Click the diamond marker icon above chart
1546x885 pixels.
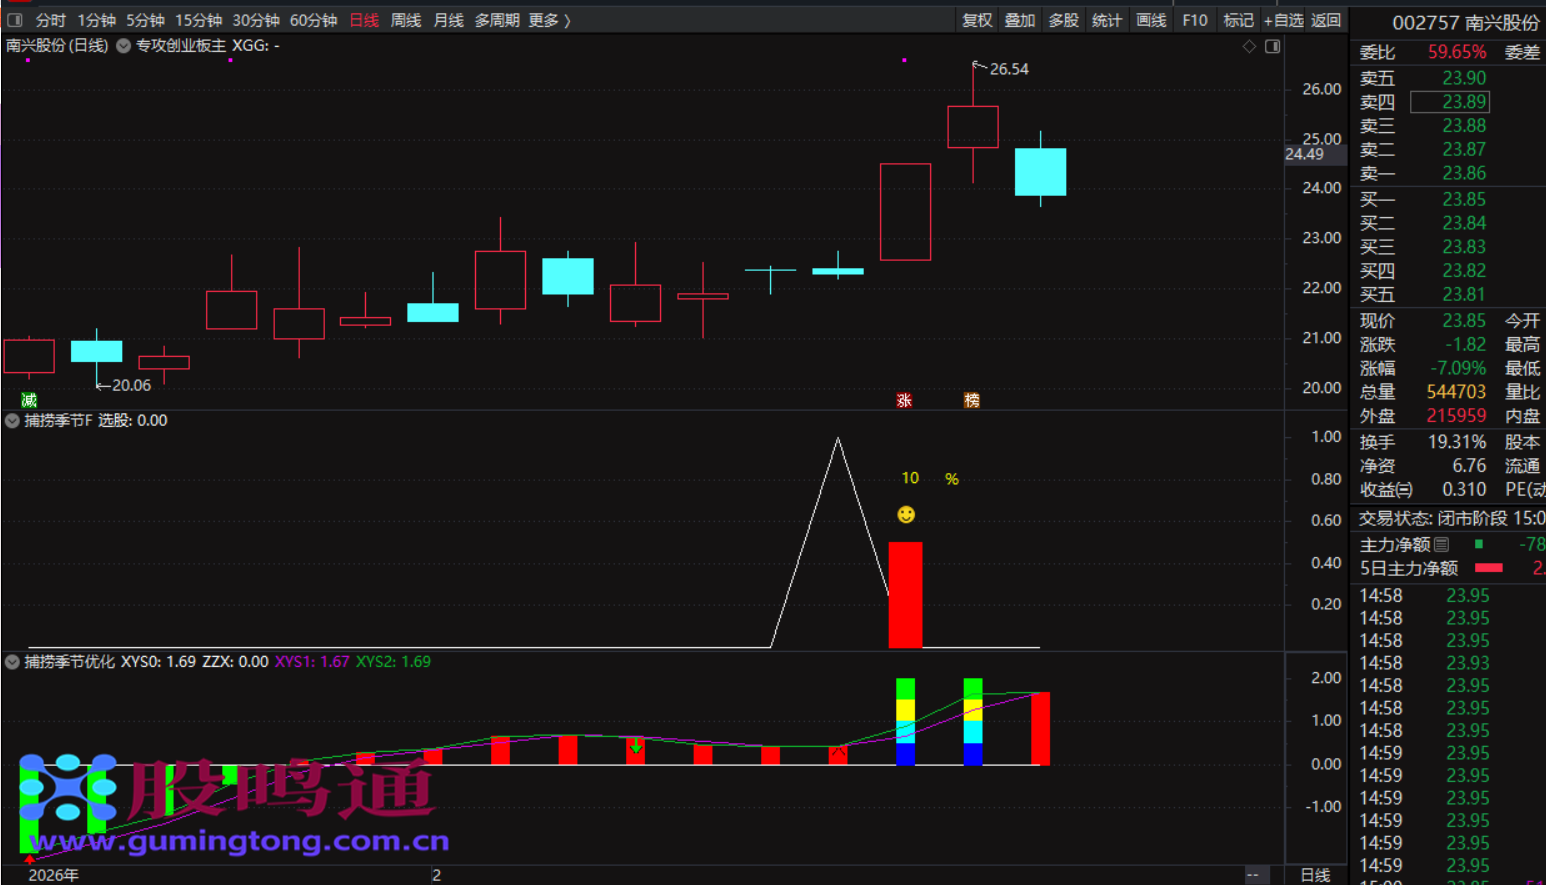(x=1249, y=46)
